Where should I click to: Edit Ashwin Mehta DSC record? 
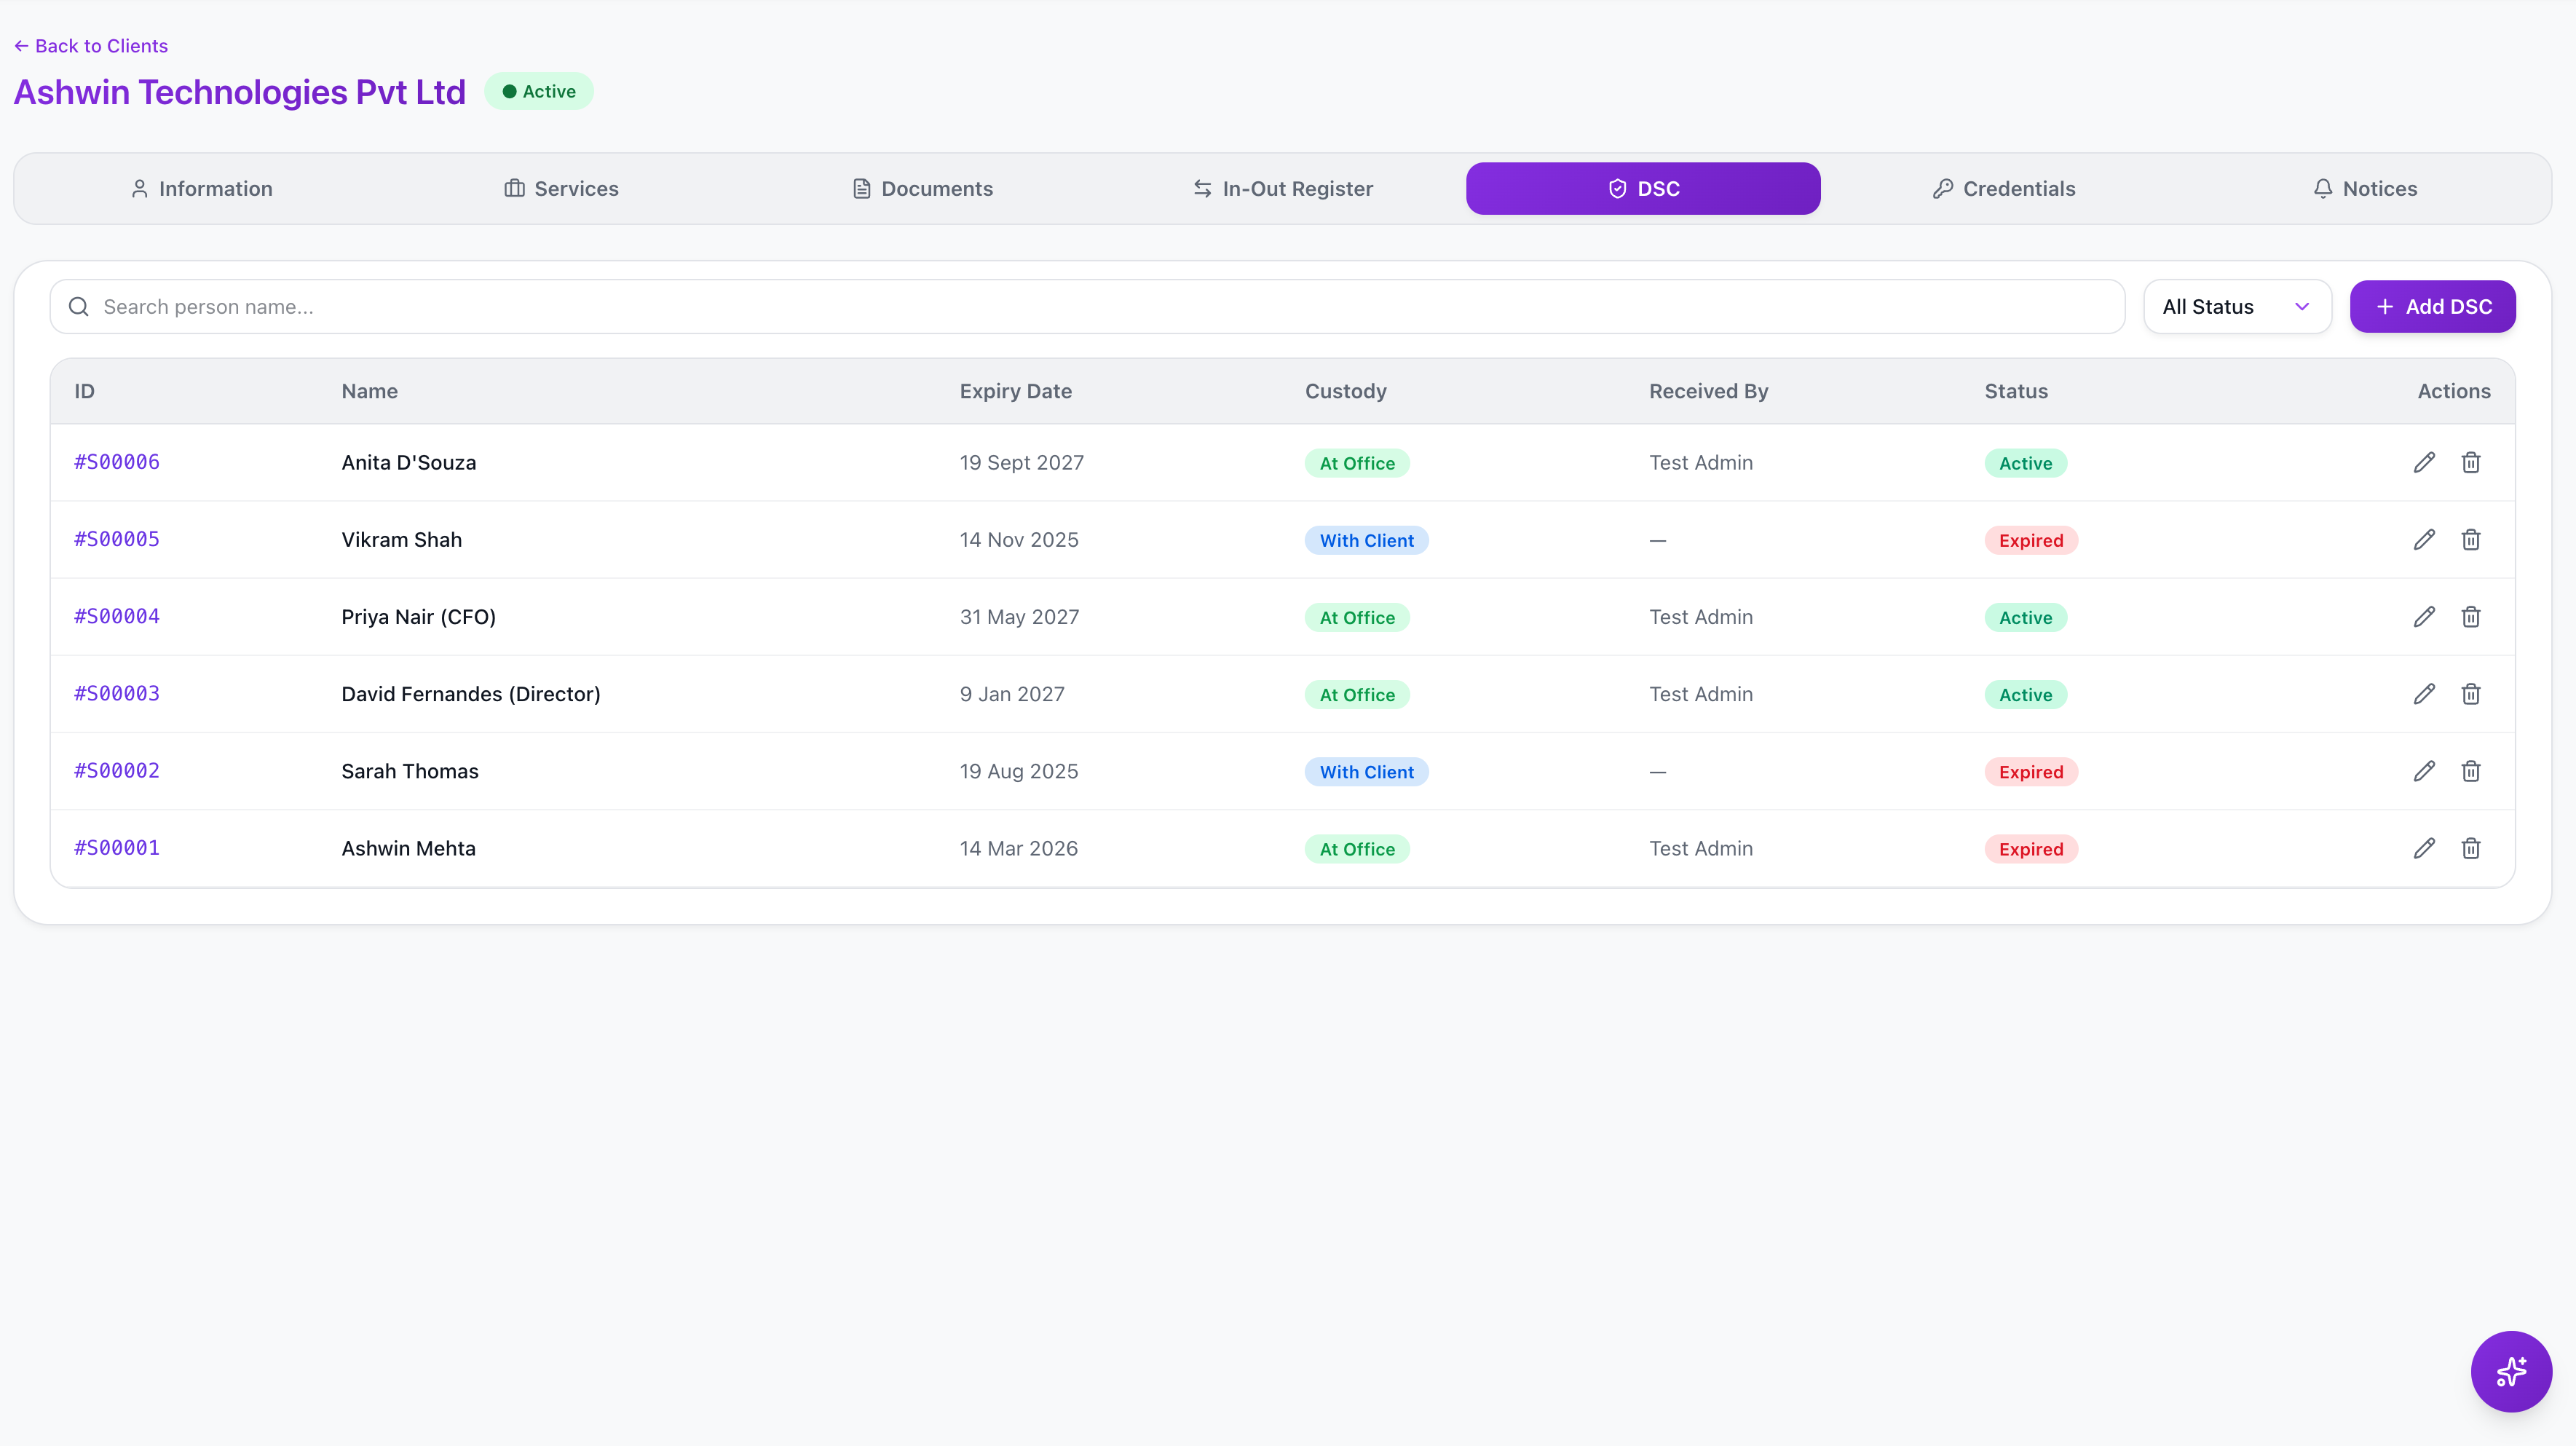click(x=2424, y=848)
